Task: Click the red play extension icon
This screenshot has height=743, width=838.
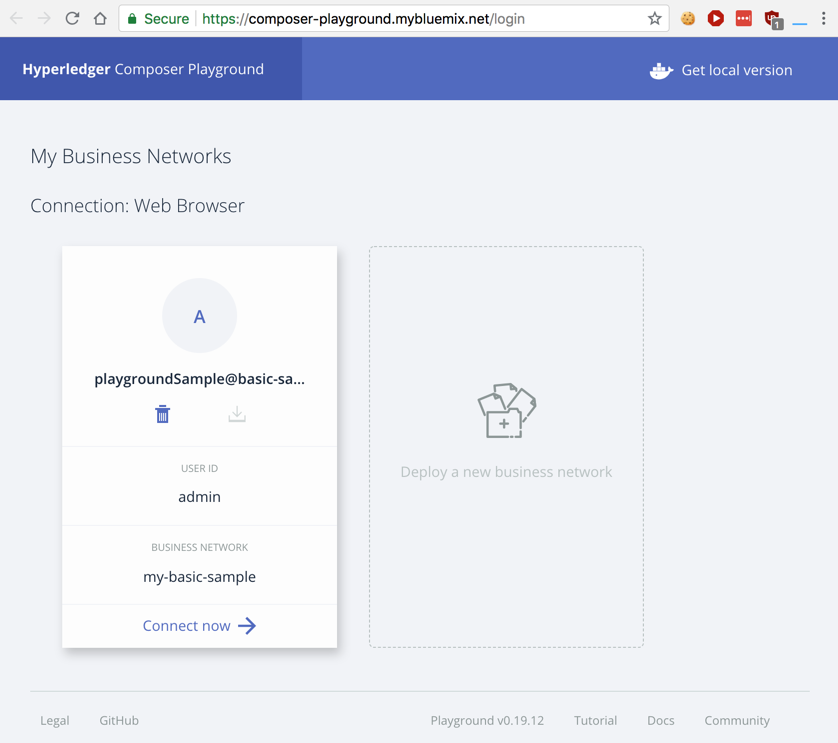Action: [716, 19]
